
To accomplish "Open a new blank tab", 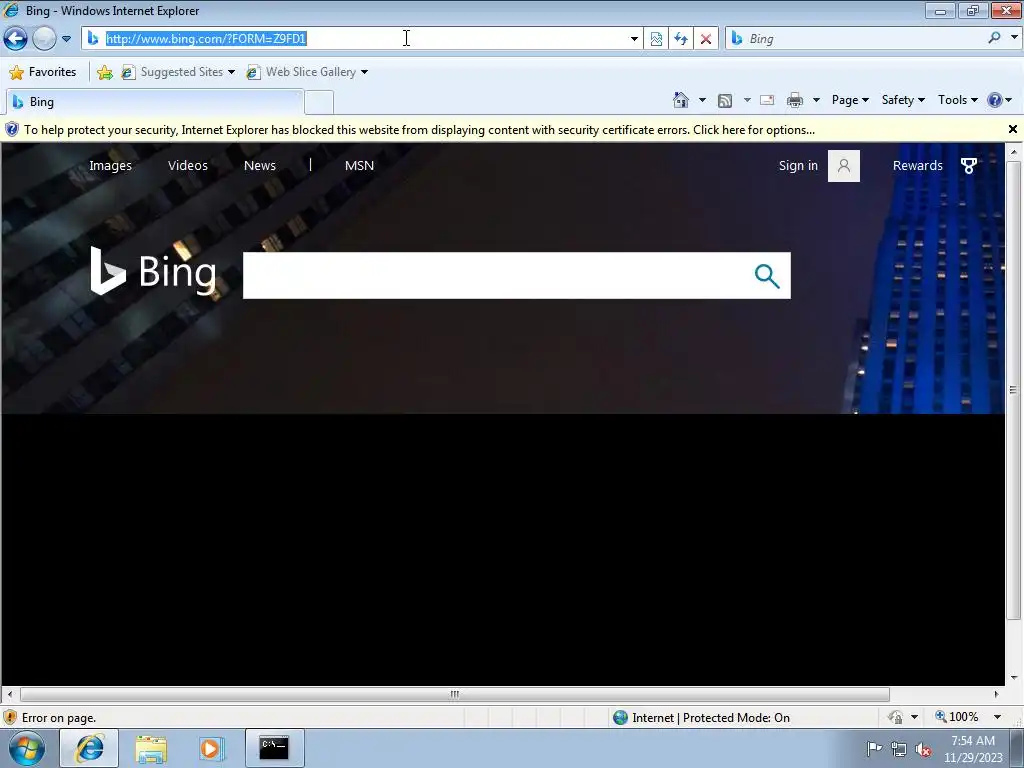I will [319, 103].
